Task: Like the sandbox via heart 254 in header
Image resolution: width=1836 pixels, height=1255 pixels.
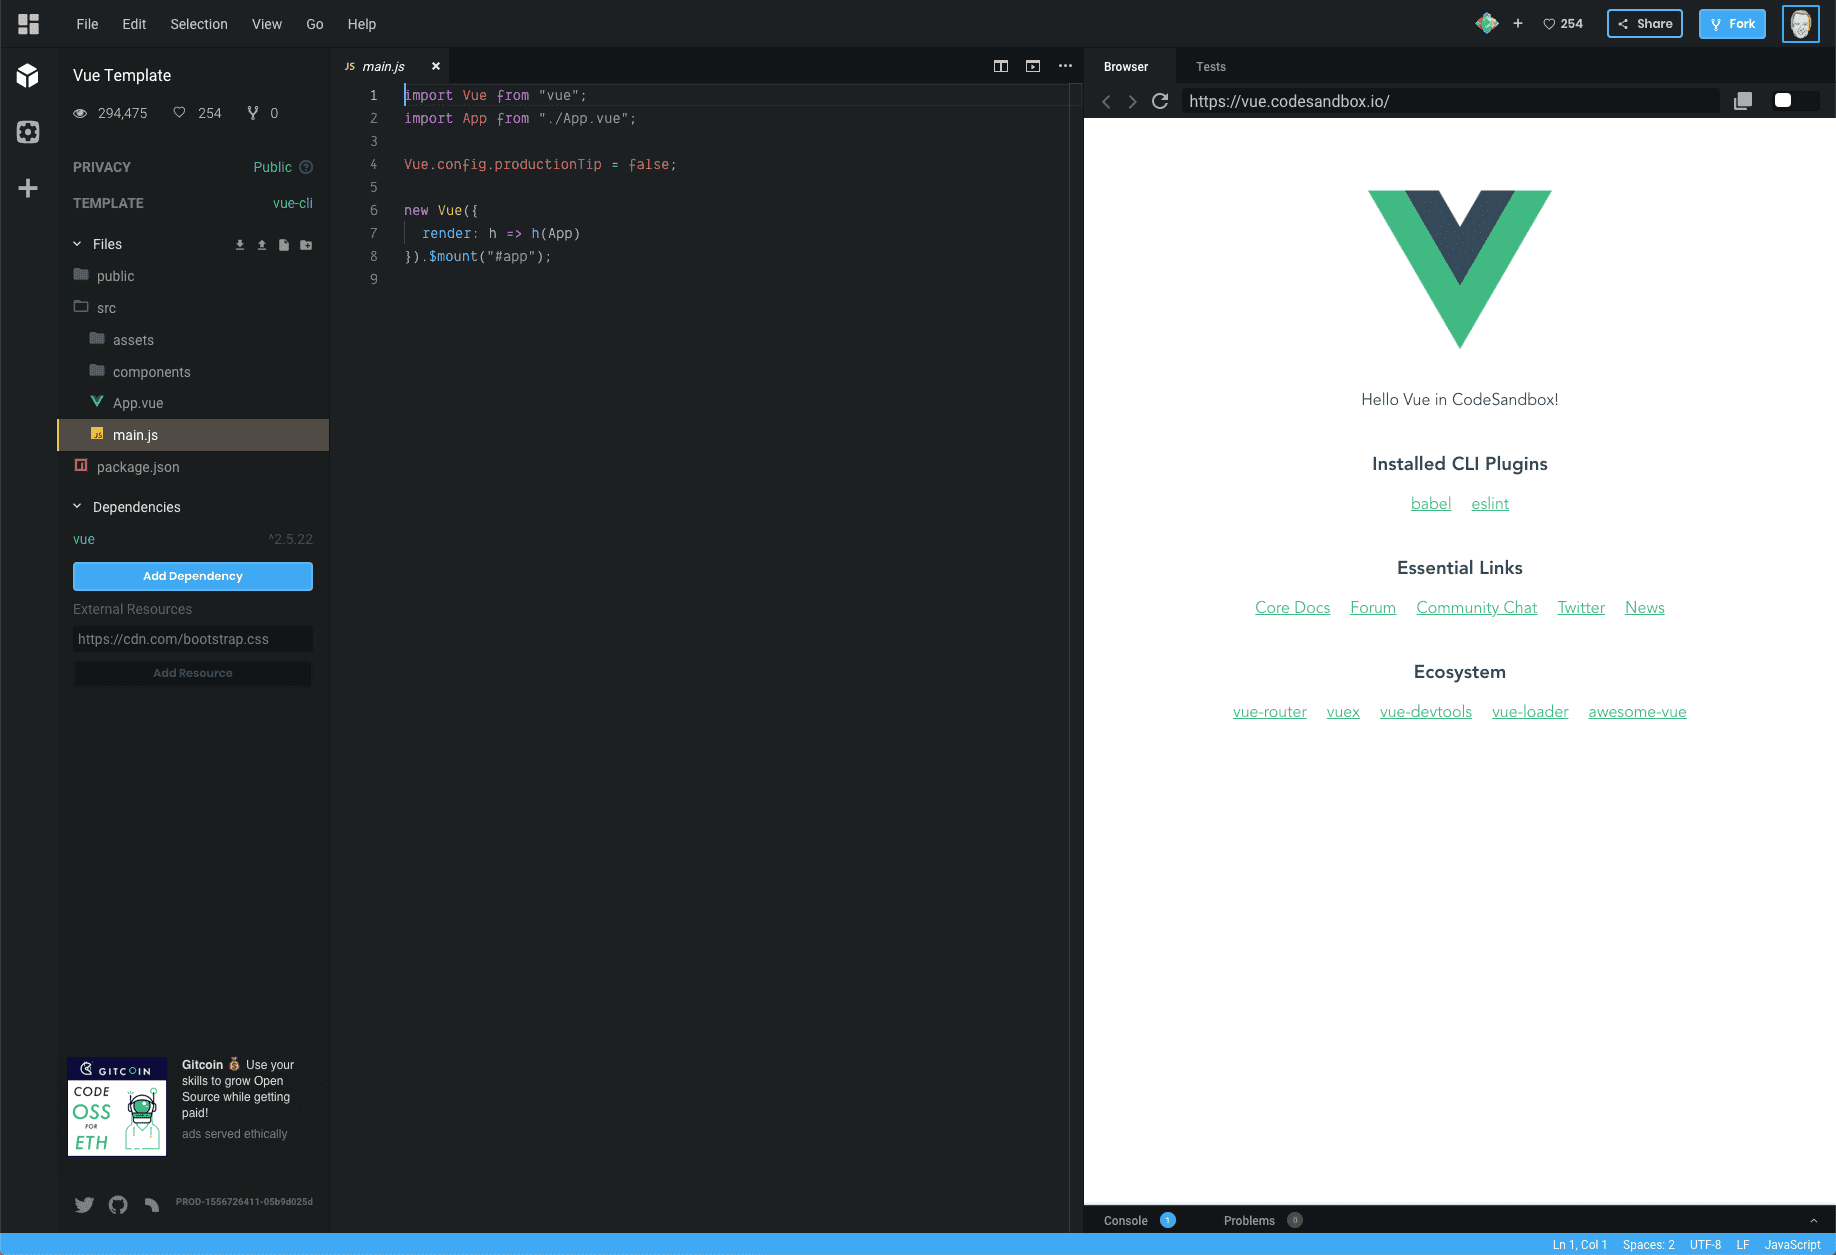Action: 1563,24
